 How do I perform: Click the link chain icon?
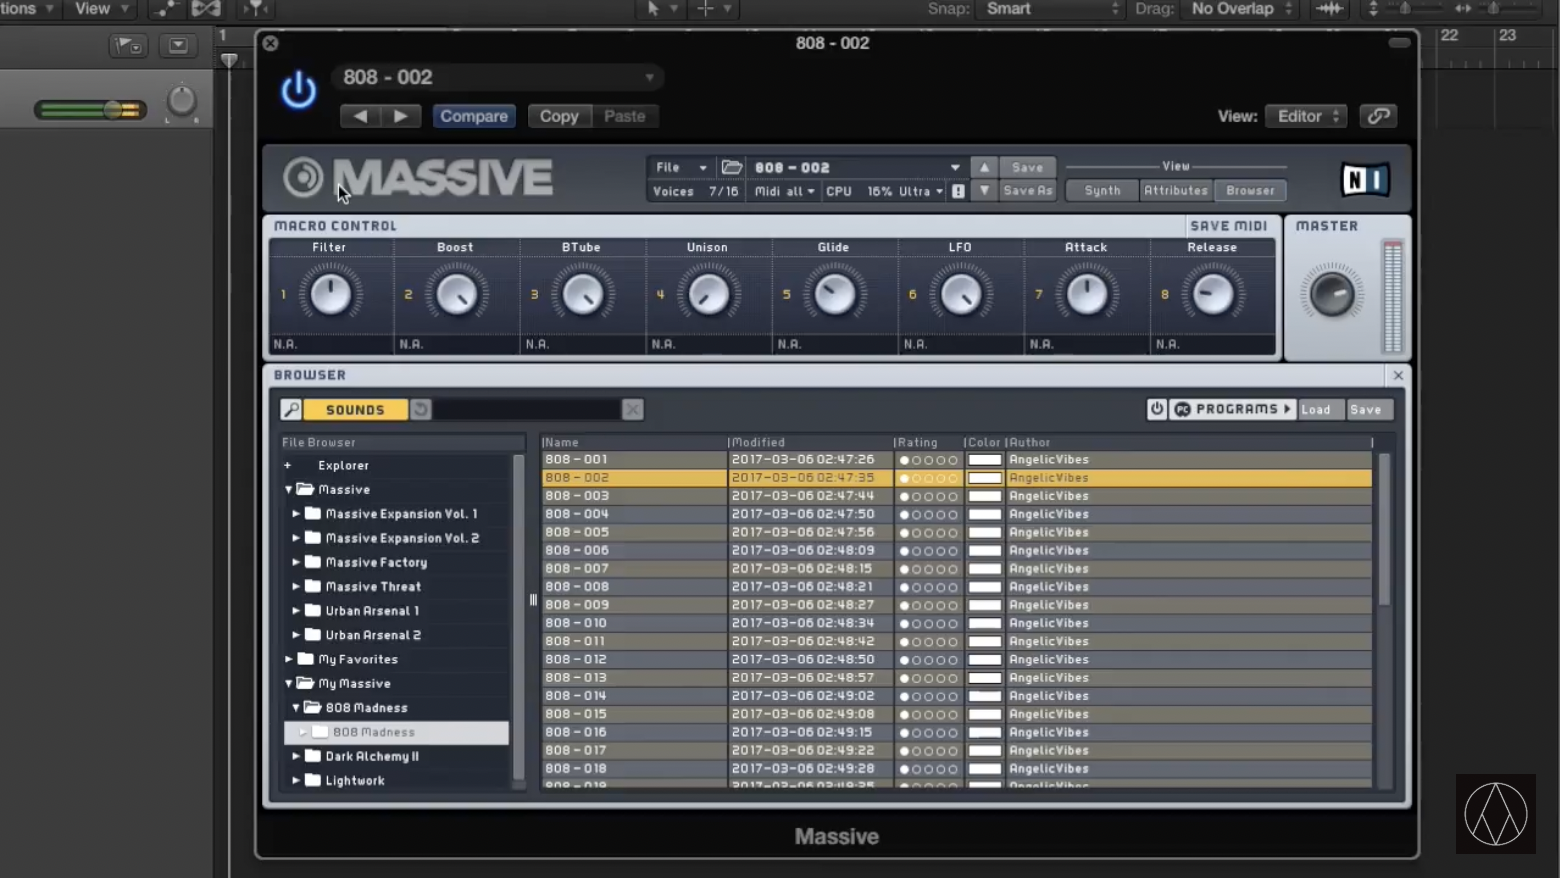tap(1378, 116)
